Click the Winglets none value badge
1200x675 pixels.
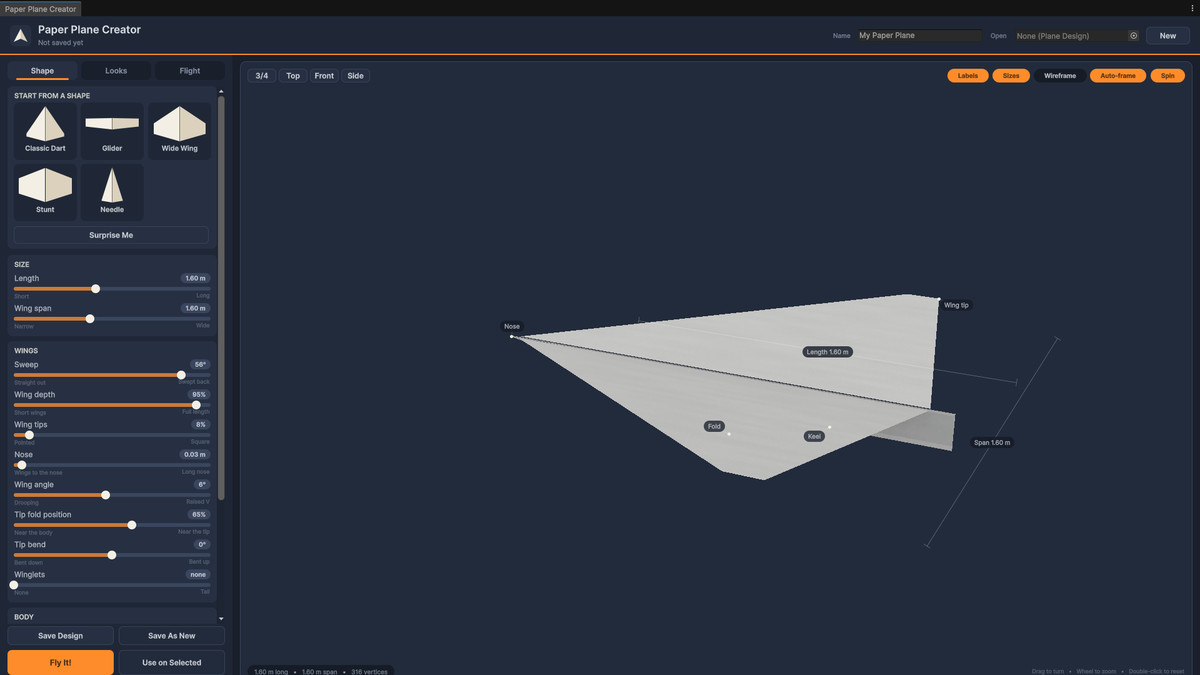tap(198, 575)
